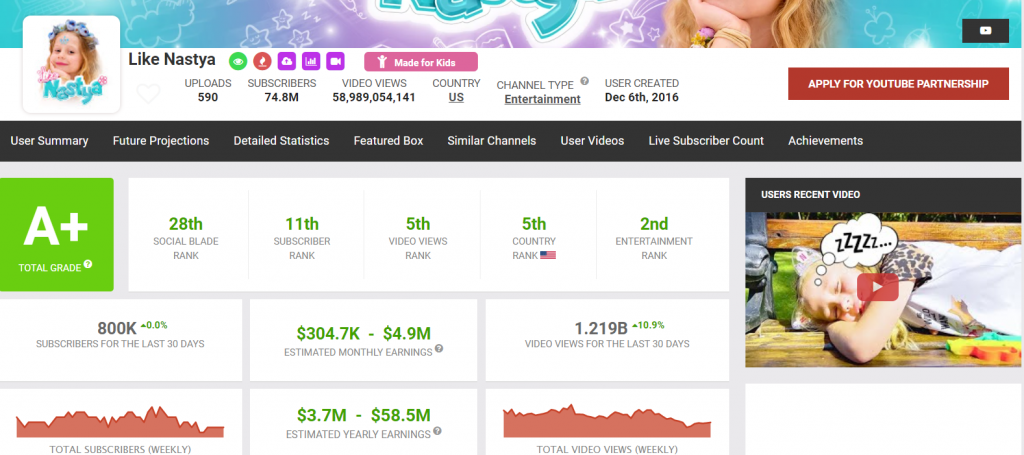The width and height of the screenshot is (1024, 455).
Task: Toggle the favorite heart under channel avatar
Action: 148,95
